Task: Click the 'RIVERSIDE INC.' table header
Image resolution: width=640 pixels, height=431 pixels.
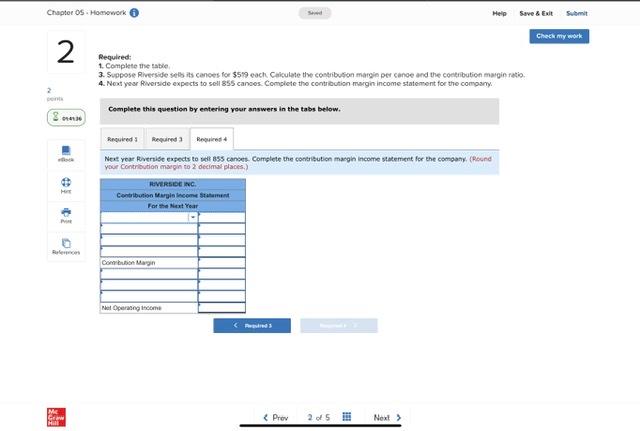Action: click(x=173, y=184)
